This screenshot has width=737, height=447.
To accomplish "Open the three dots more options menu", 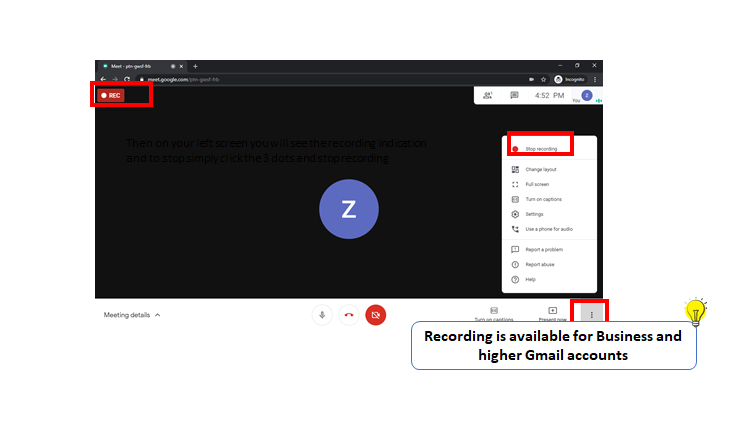I will (x=591, y=314).
